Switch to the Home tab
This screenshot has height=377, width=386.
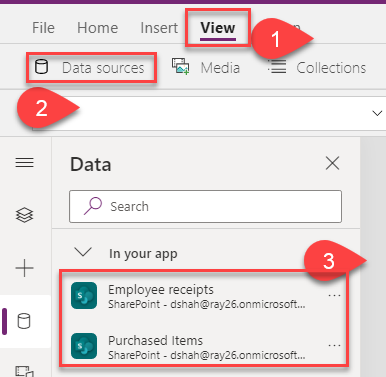click(x=97, y=28)
